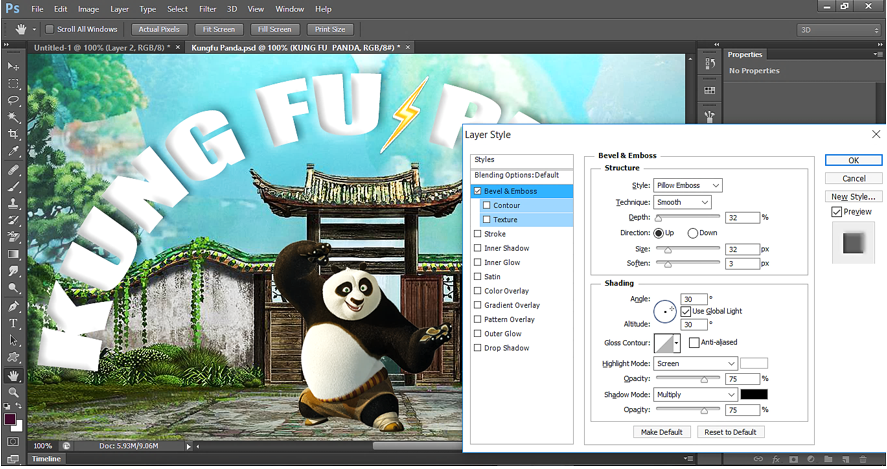Open the Technique dropdown (Smooth)
The width and height of the screenshot is (887, 469).
pyautogui.click(x=682, y=202)
